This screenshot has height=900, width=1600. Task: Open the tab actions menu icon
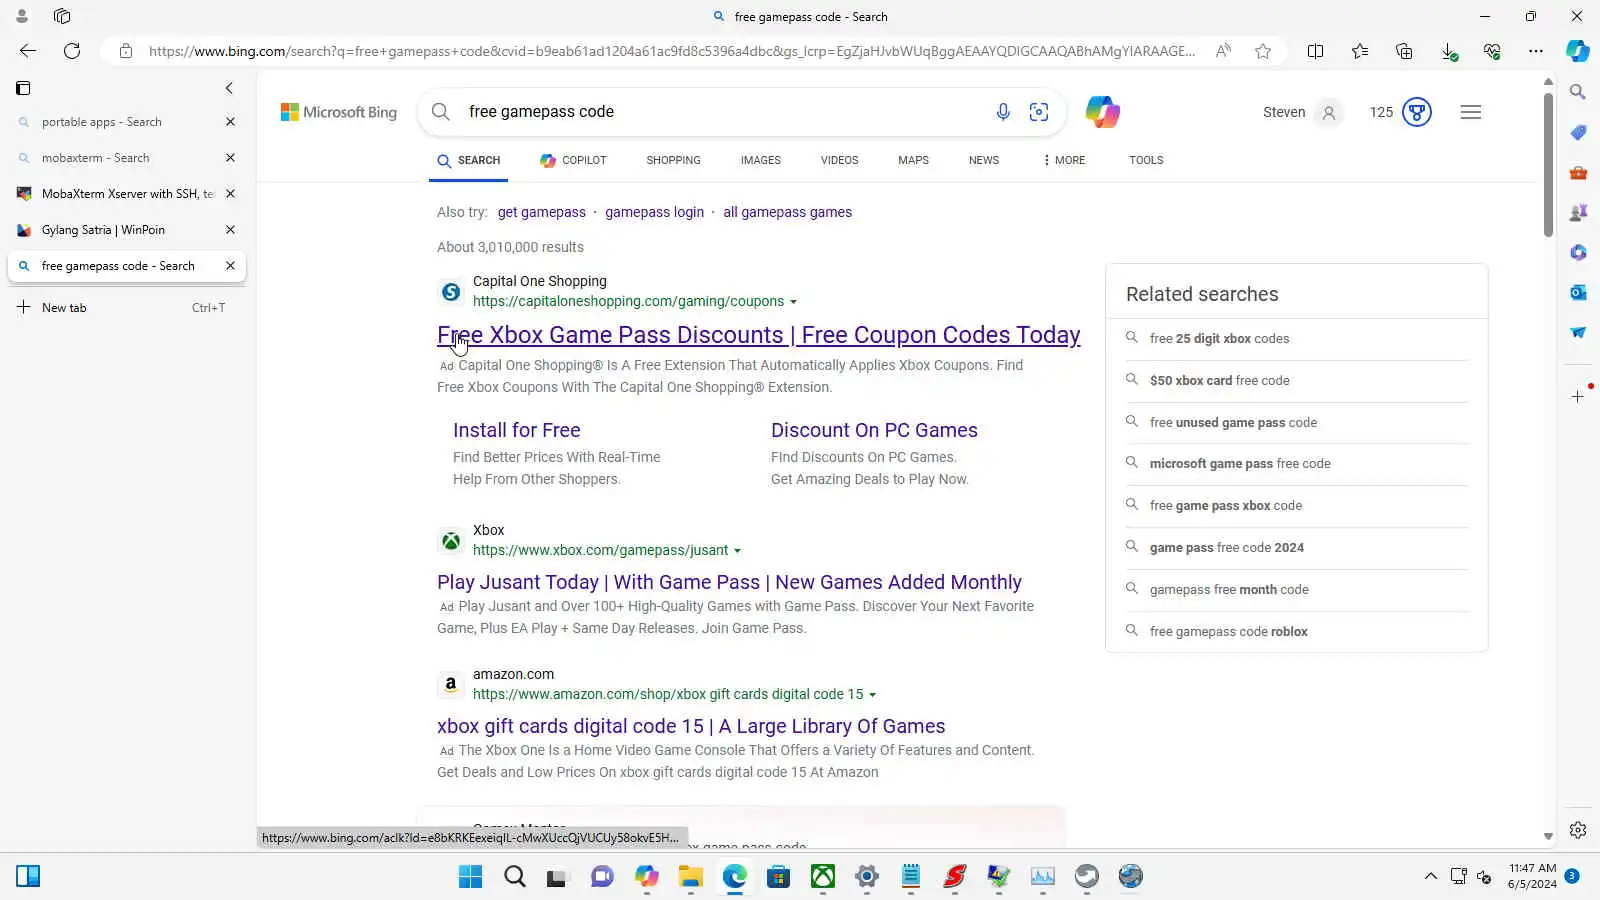coord(23,88)
